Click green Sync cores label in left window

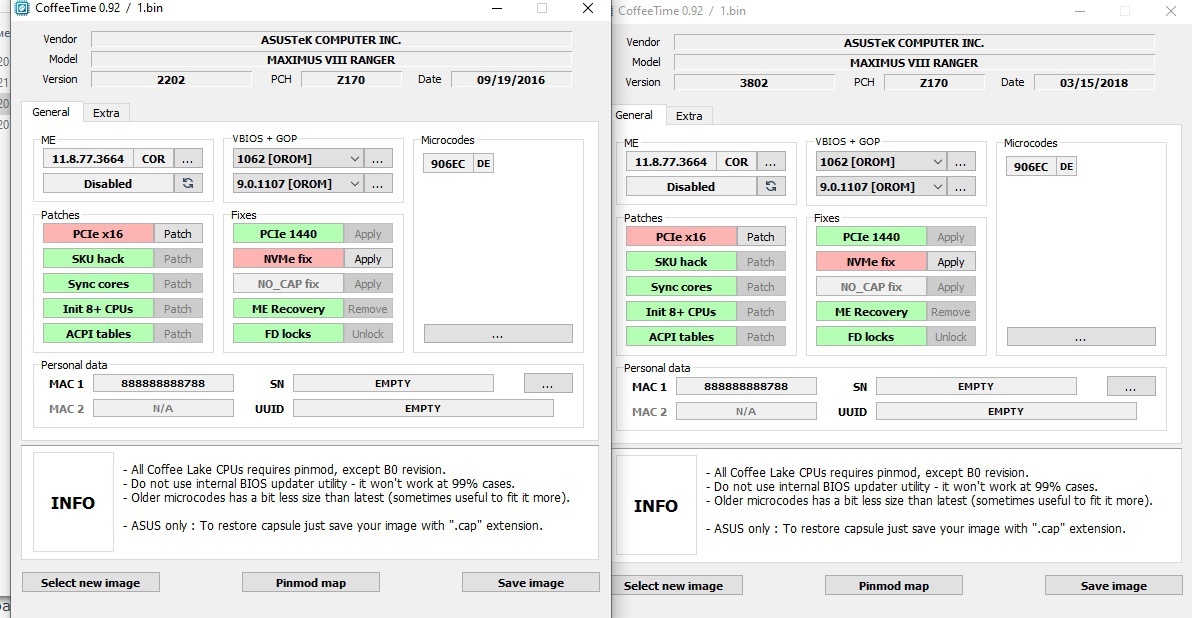[98, 284]
